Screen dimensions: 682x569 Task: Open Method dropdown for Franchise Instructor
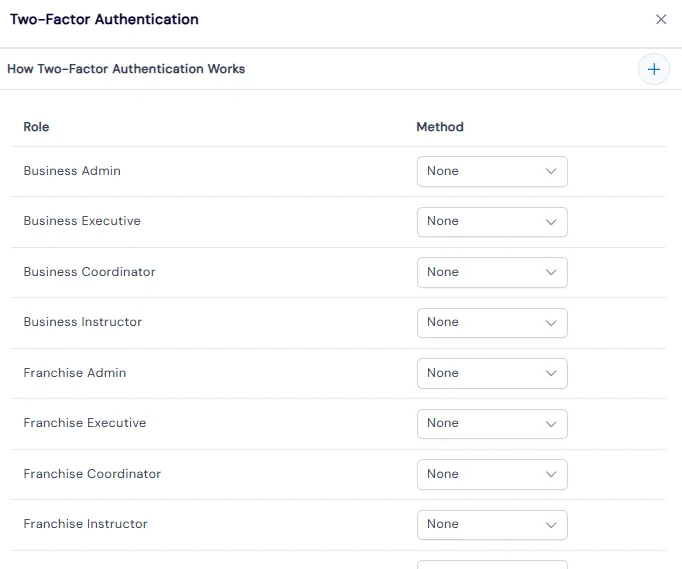(492, 525)
